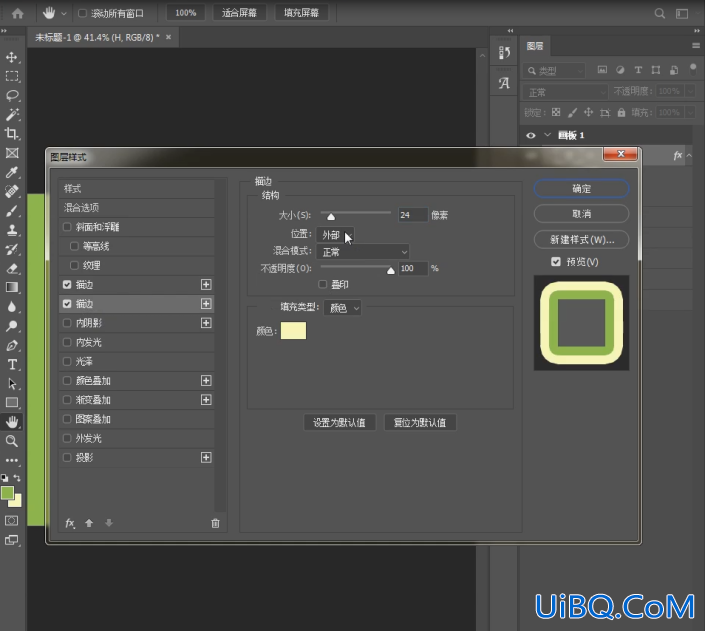
Task: Toggle Quick Mask mode icon
Action: (x=12, y=520)
